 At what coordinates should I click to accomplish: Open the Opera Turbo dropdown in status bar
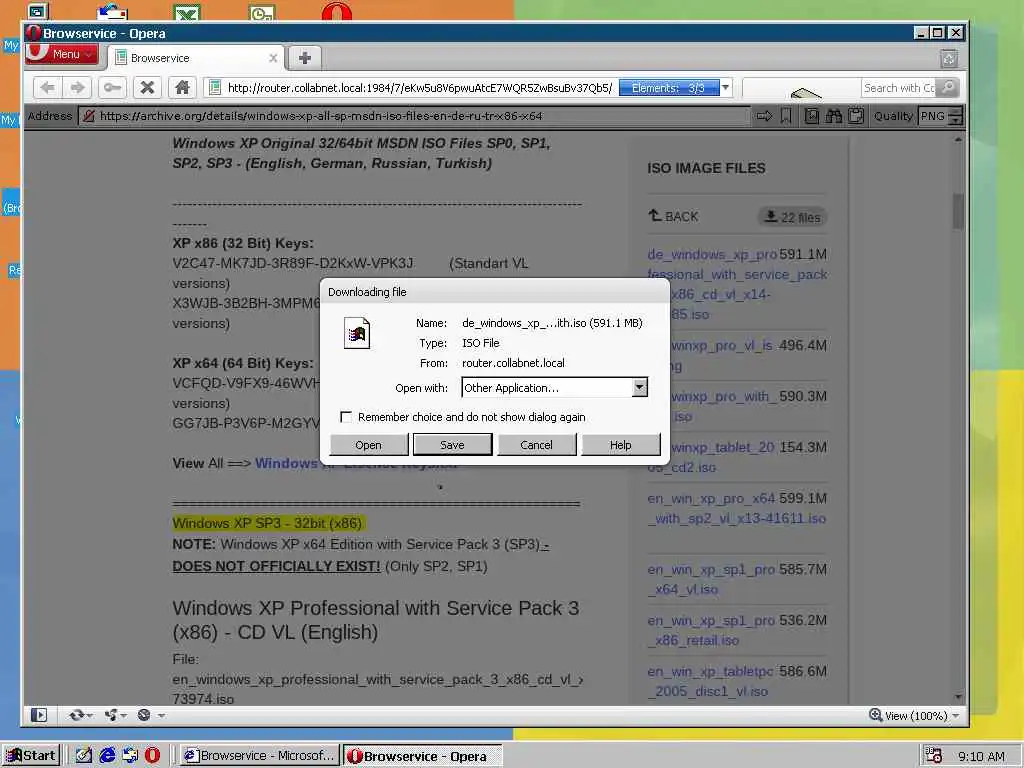tap(151, 715)
